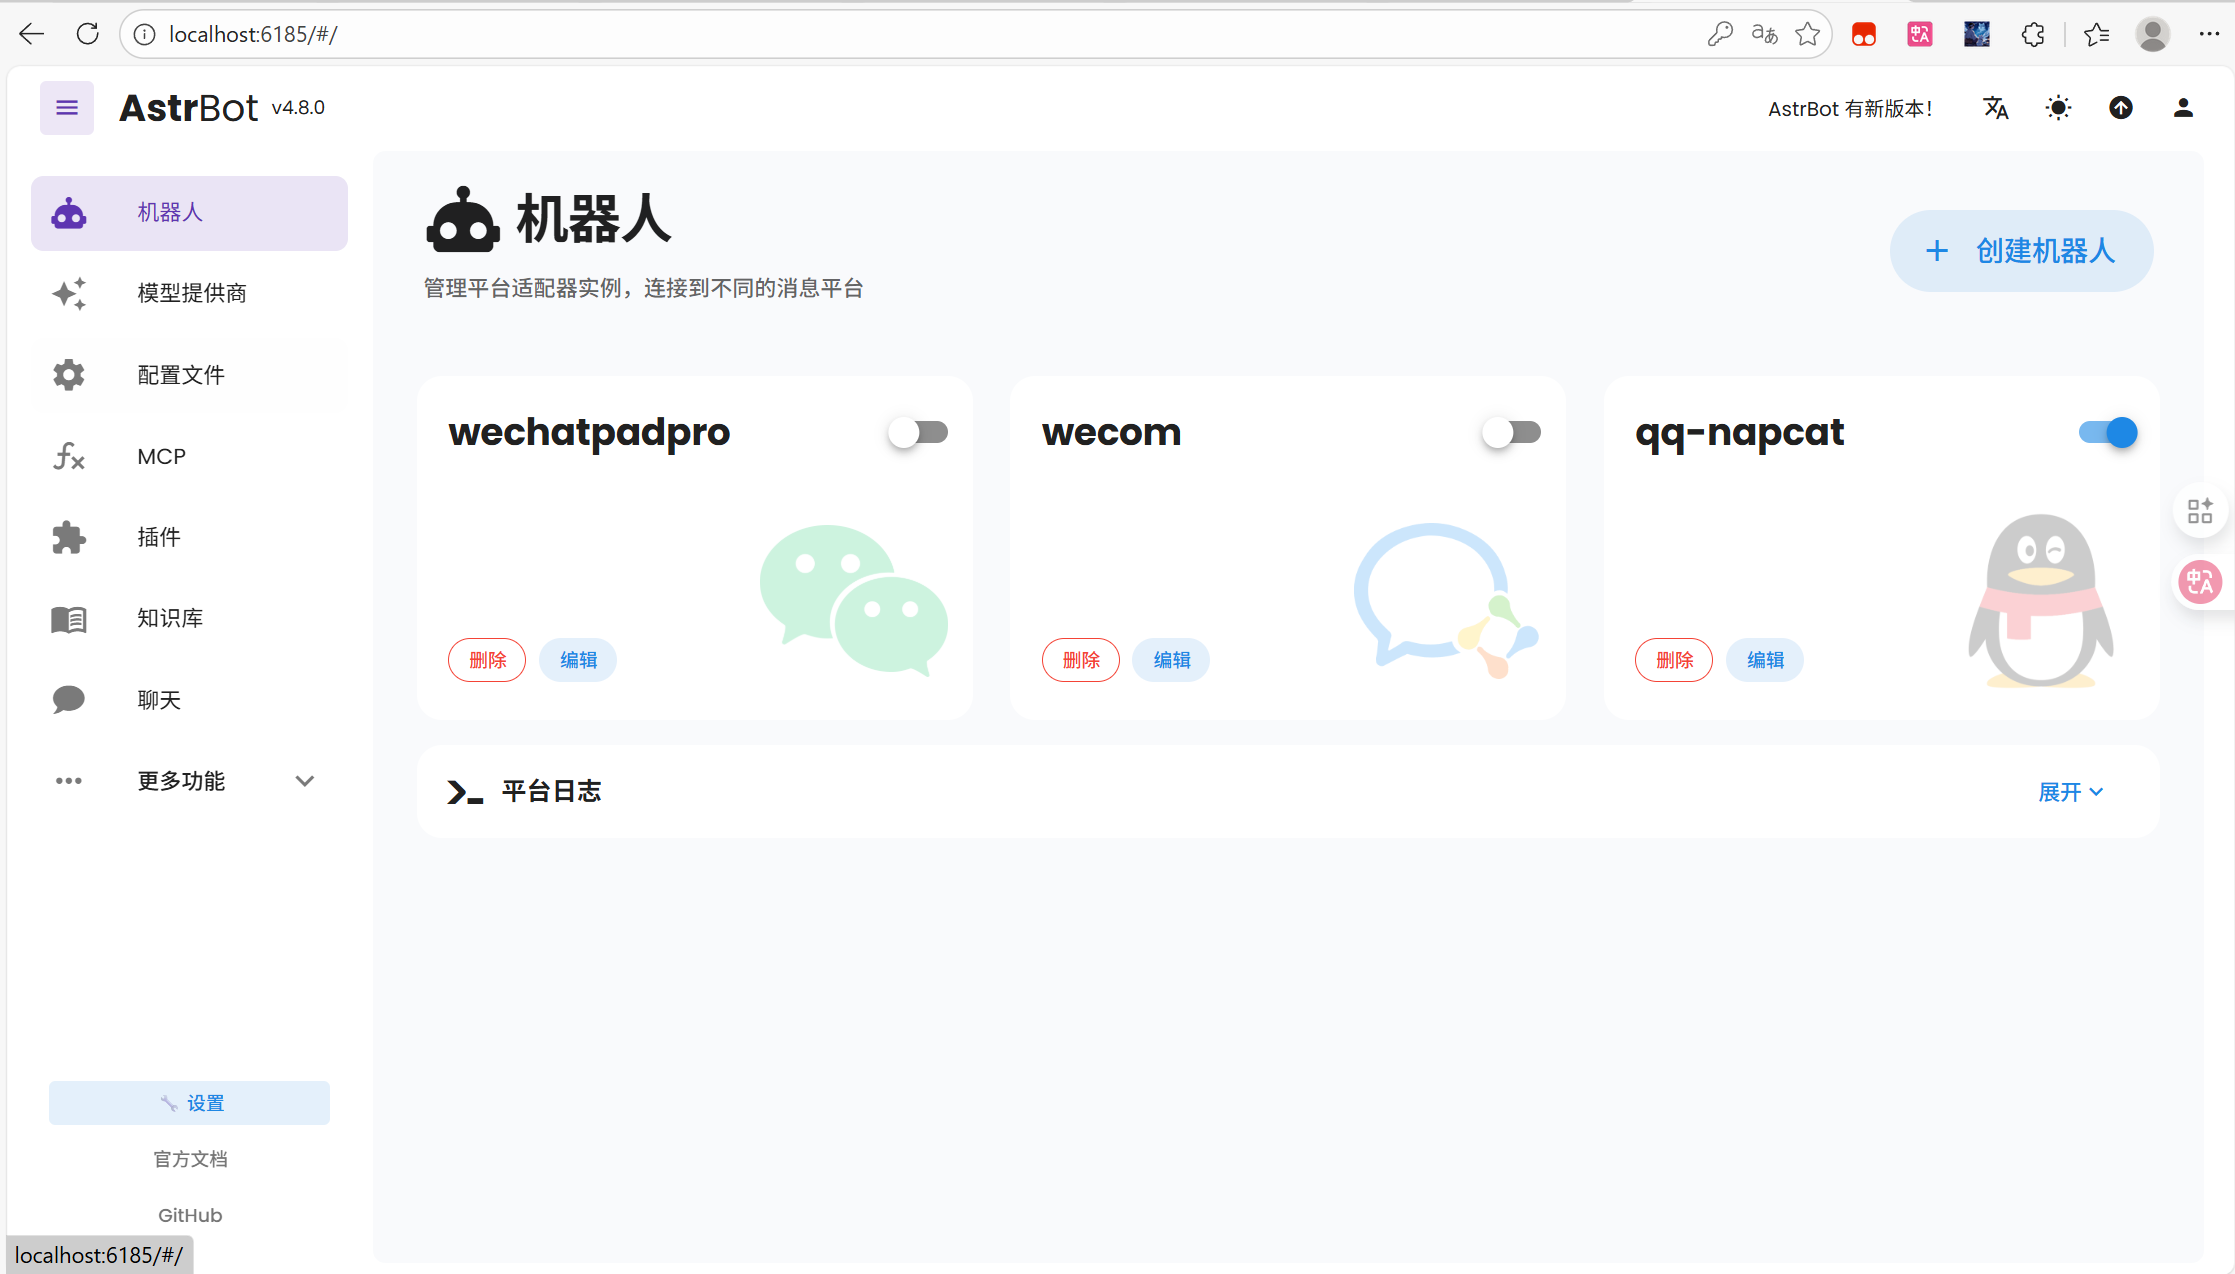Enable the wechatpadpro bot toggle

click(x=919, y=432)
